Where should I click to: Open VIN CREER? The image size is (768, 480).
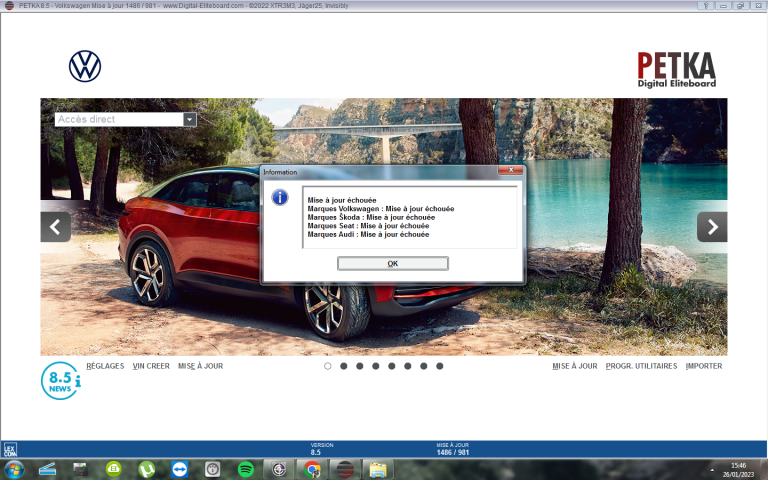[x=151, y=366]
